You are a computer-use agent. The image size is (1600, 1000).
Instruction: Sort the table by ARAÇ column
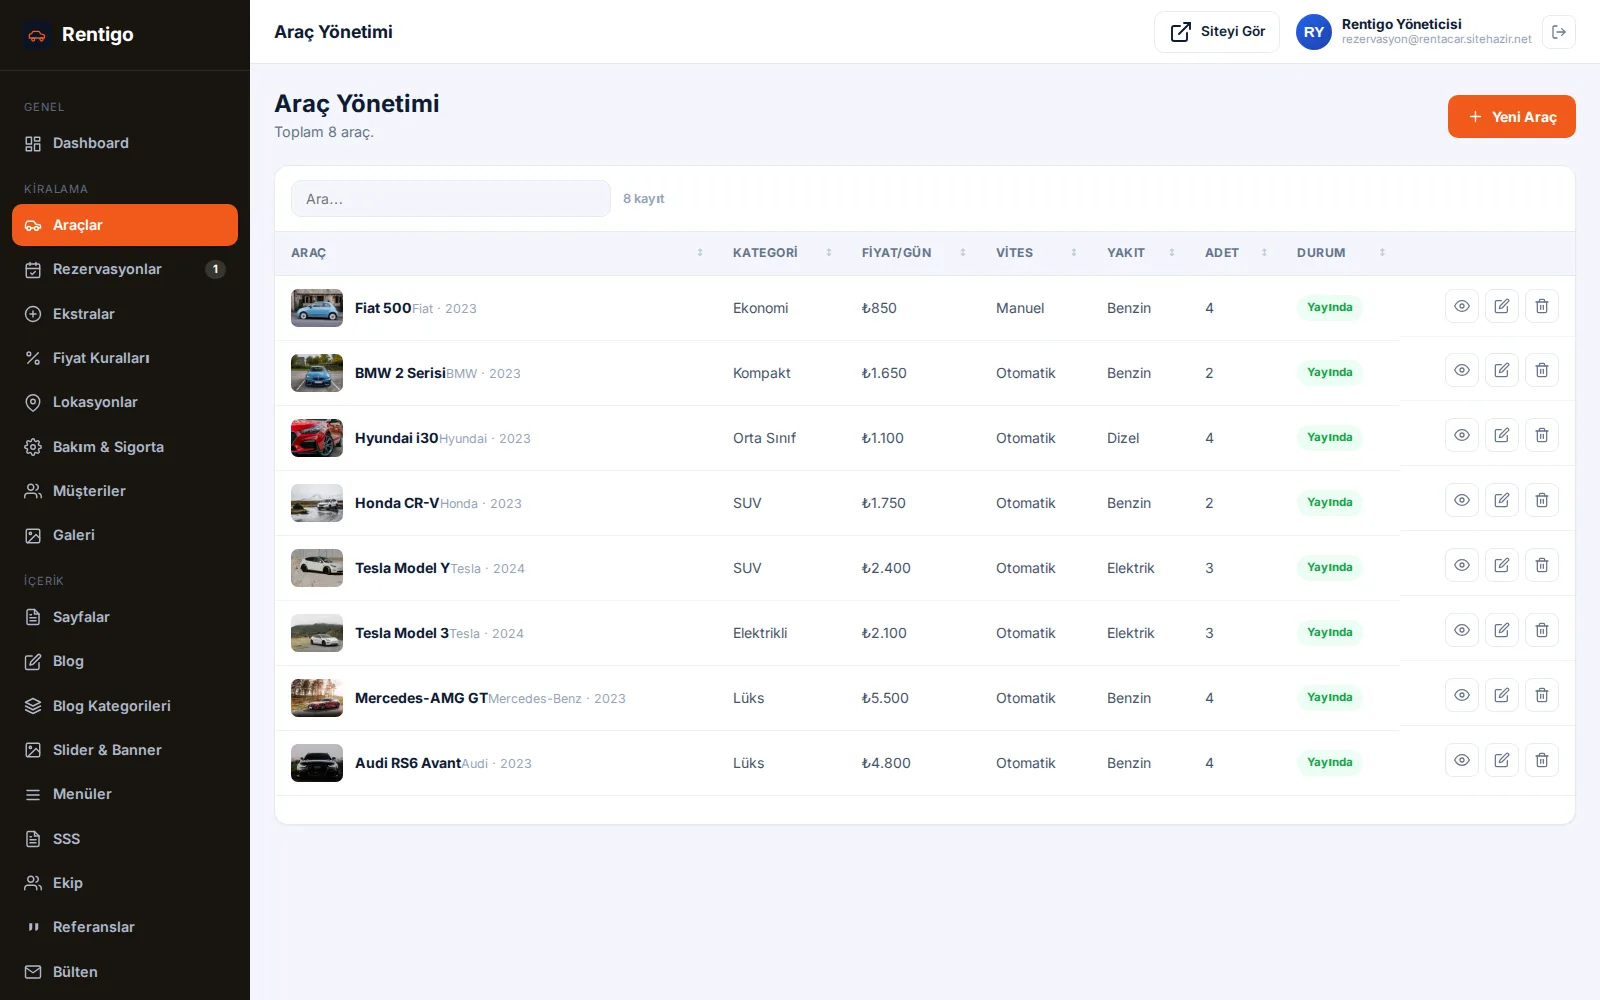(496, 253)
